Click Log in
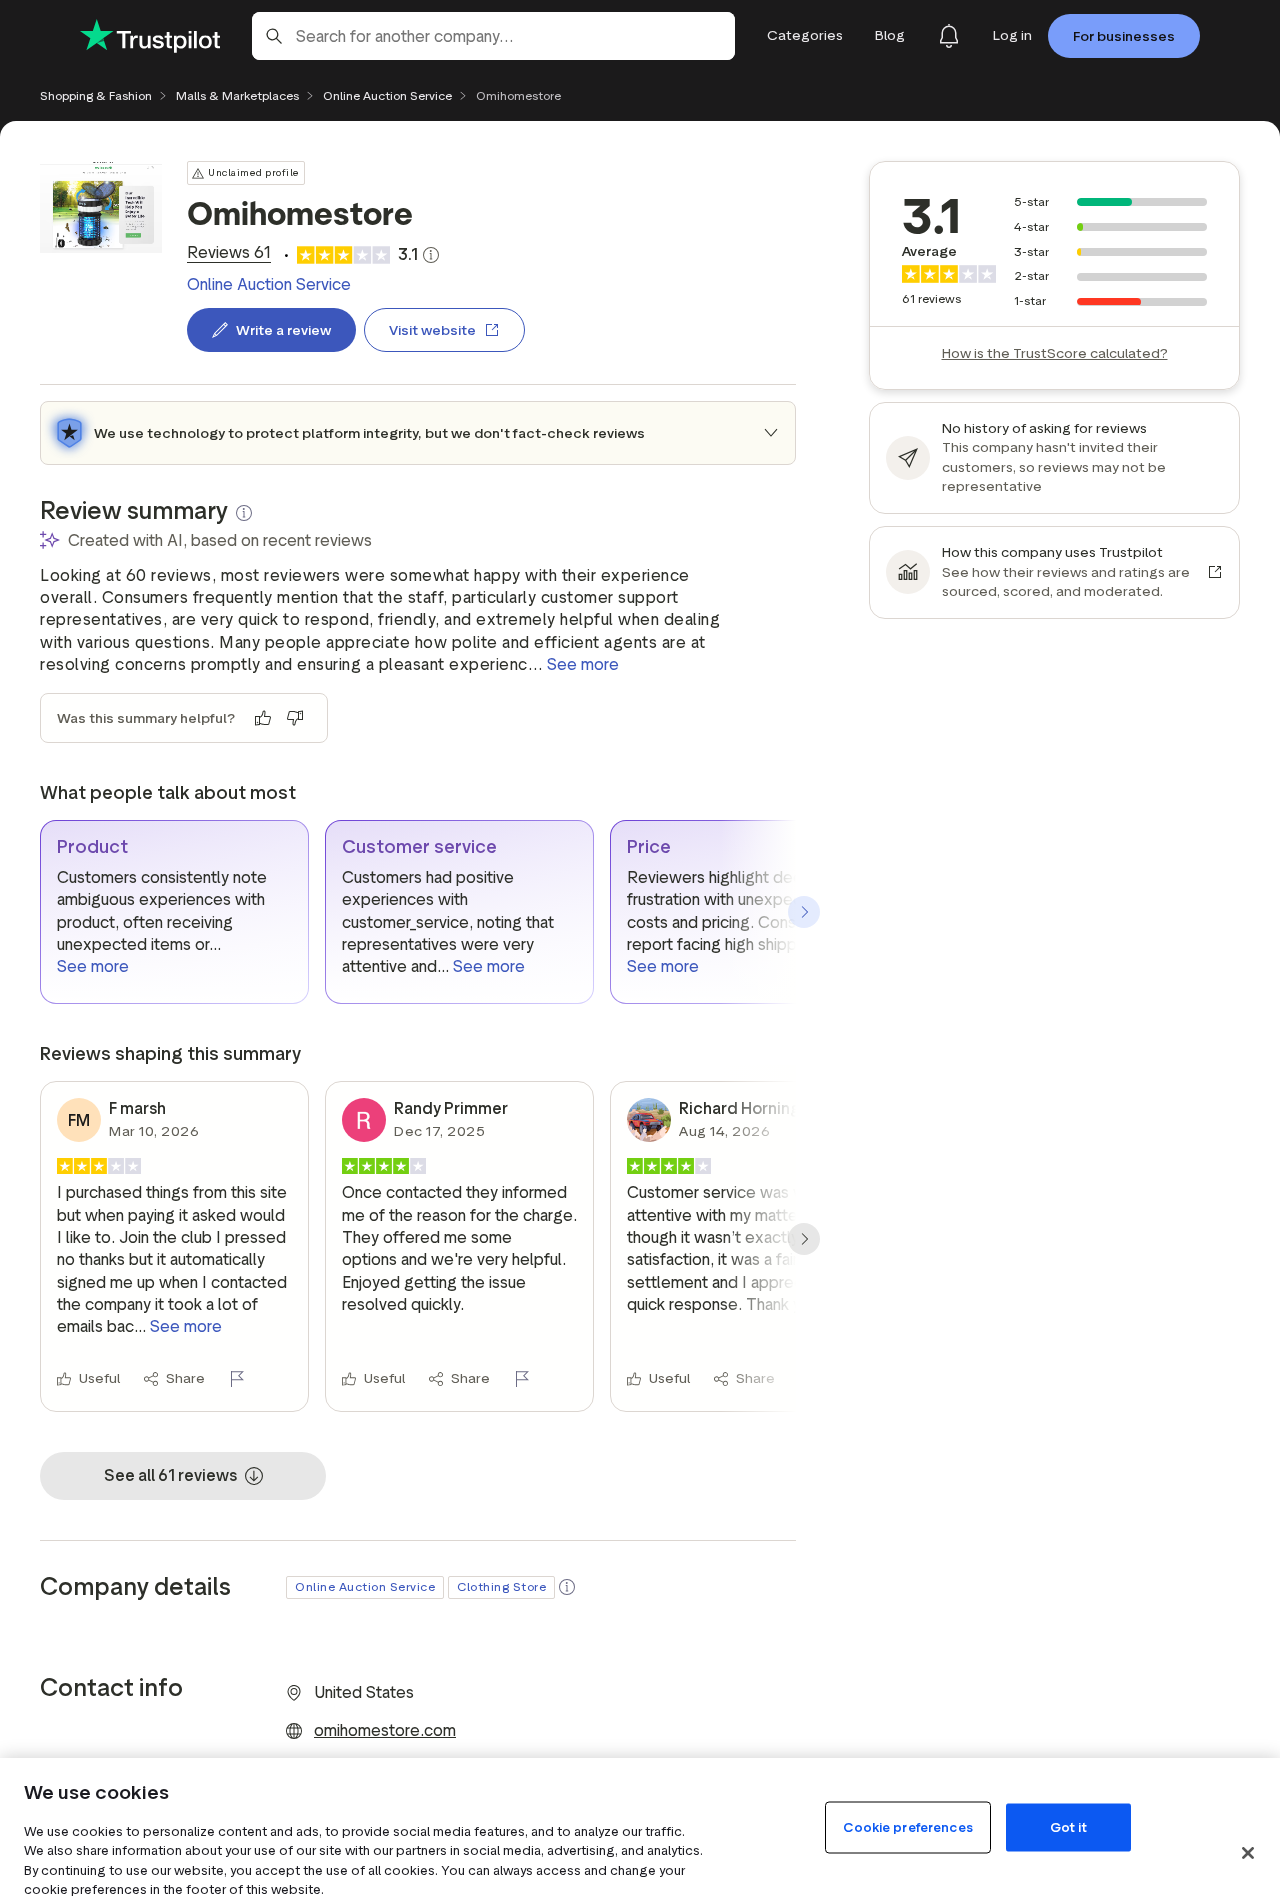 tap(1012, 36)
